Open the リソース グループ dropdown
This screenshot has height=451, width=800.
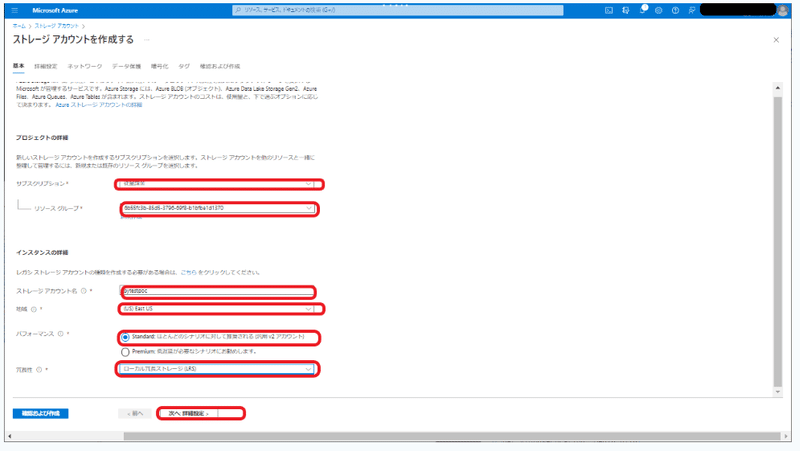point(218,208)
